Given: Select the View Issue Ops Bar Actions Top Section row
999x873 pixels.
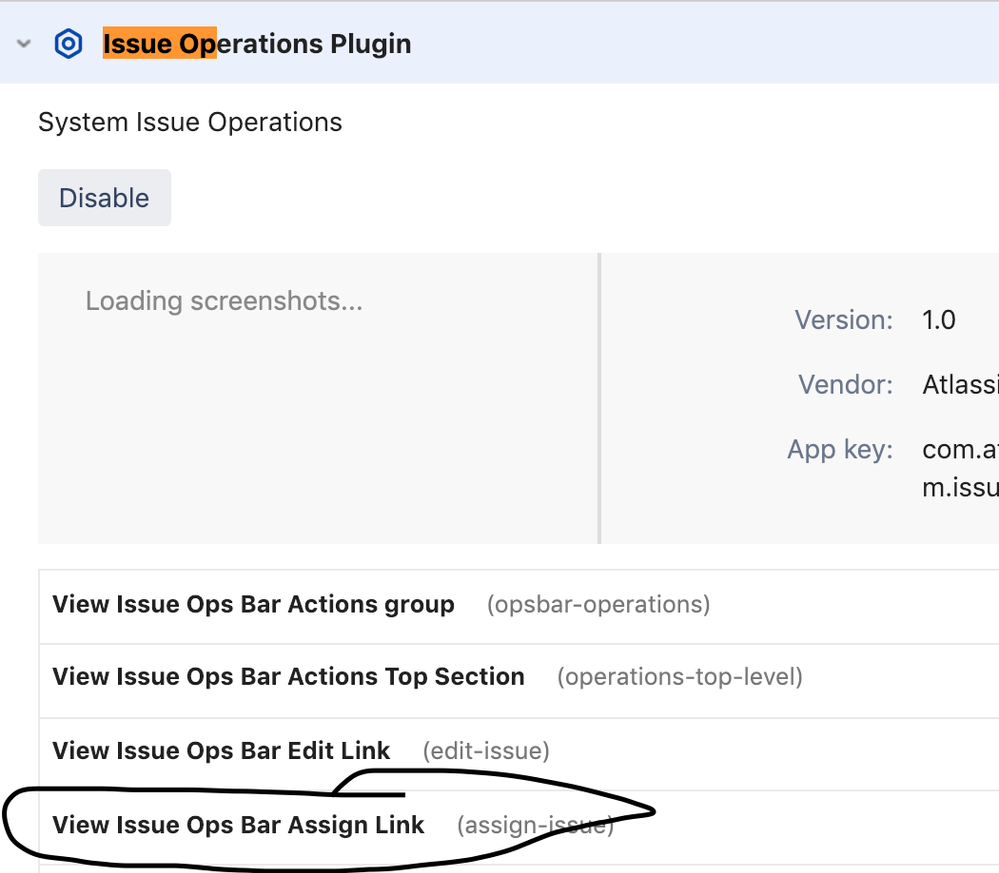Looking at the screenshot, I should click(x=519, y=677).
